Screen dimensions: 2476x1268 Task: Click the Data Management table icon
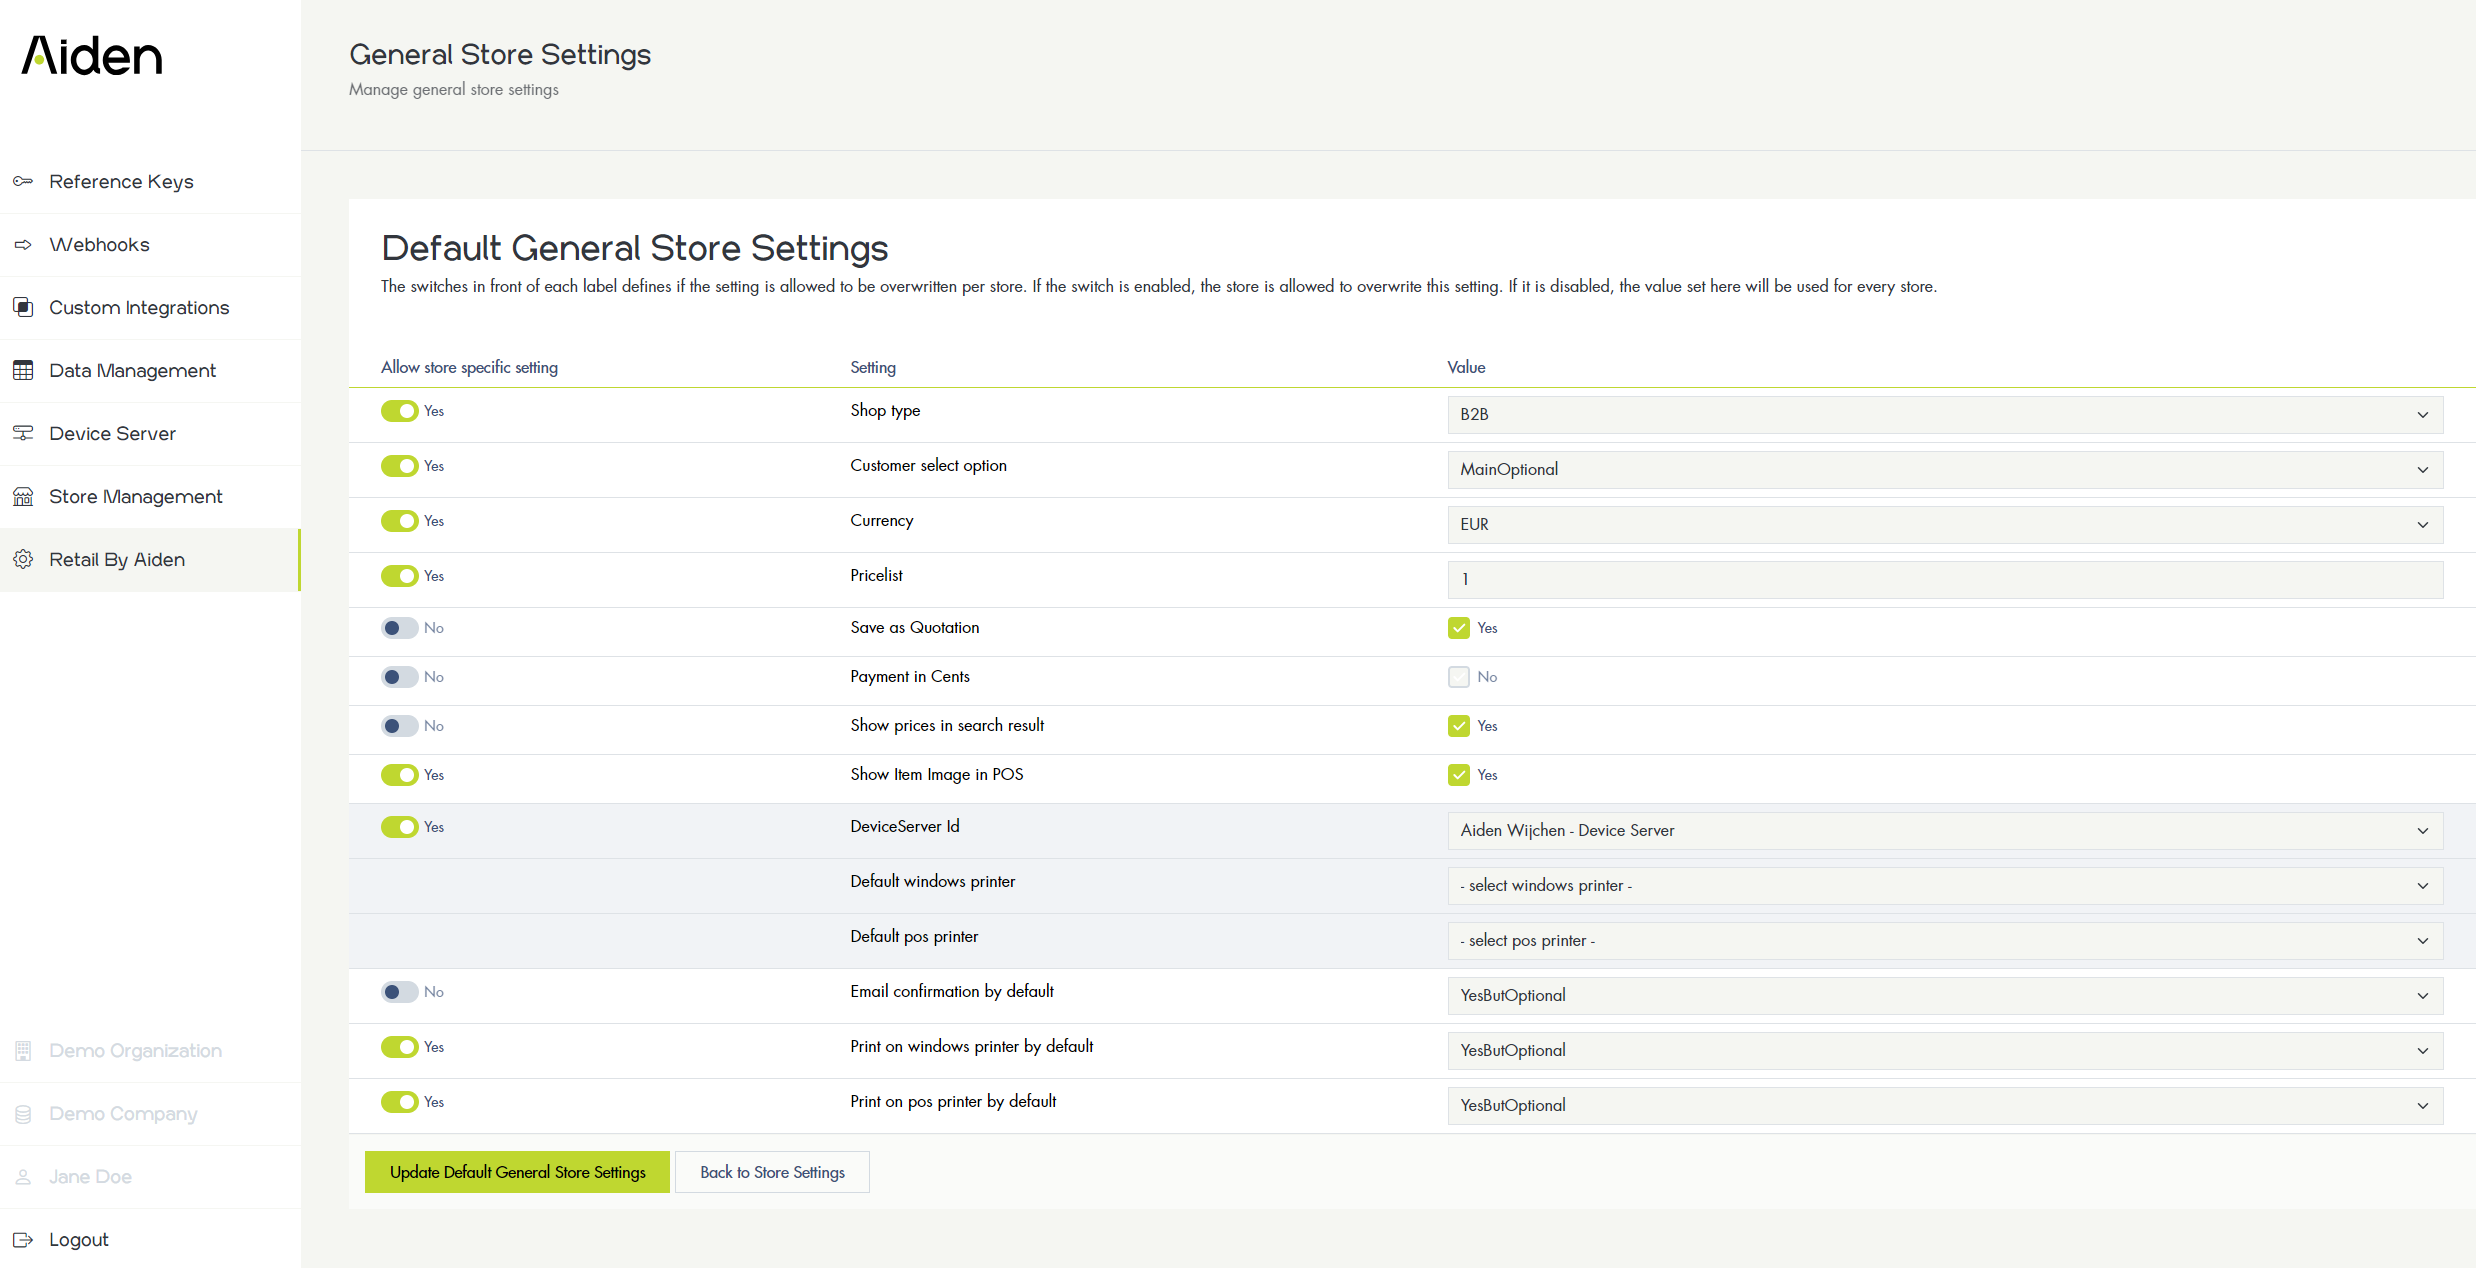(x=23, y=370)
